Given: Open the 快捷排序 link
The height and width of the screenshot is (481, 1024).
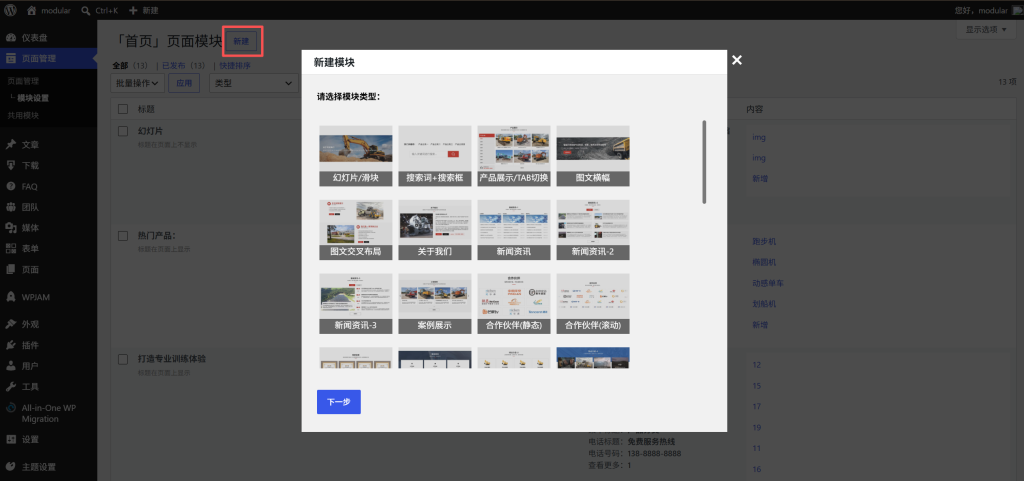Looking at the screenshot, I should point(235,66).
